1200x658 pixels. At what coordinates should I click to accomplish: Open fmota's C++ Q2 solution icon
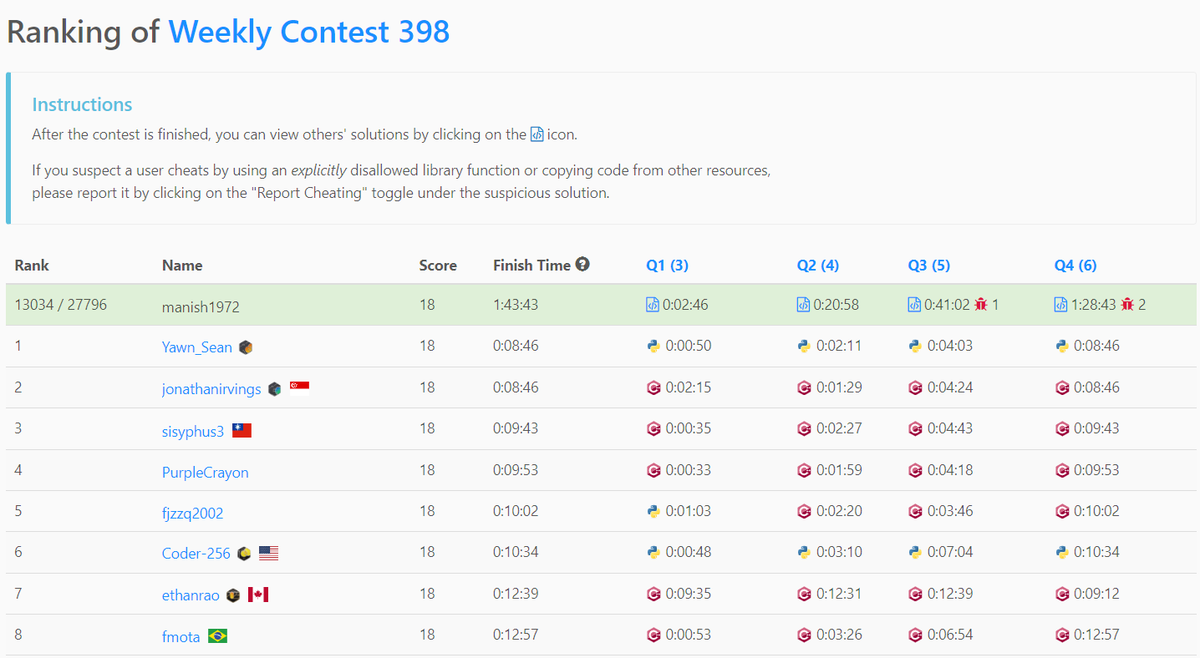804,634
